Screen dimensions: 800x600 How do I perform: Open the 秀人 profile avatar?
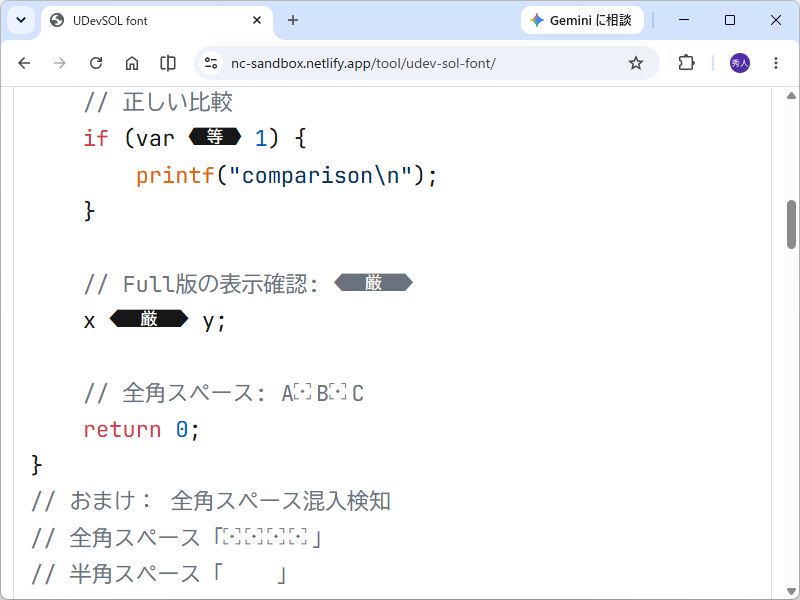pyautogui.click(x=740, y=63)
